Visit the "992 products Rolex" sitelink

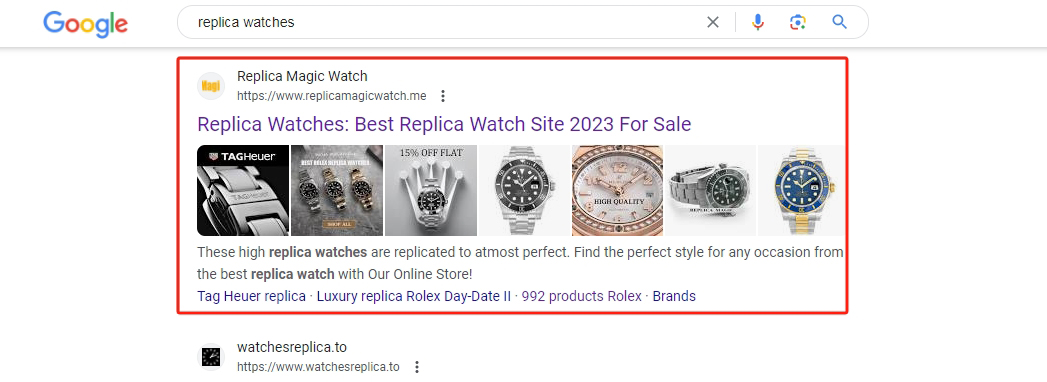[x=582, y=296]
